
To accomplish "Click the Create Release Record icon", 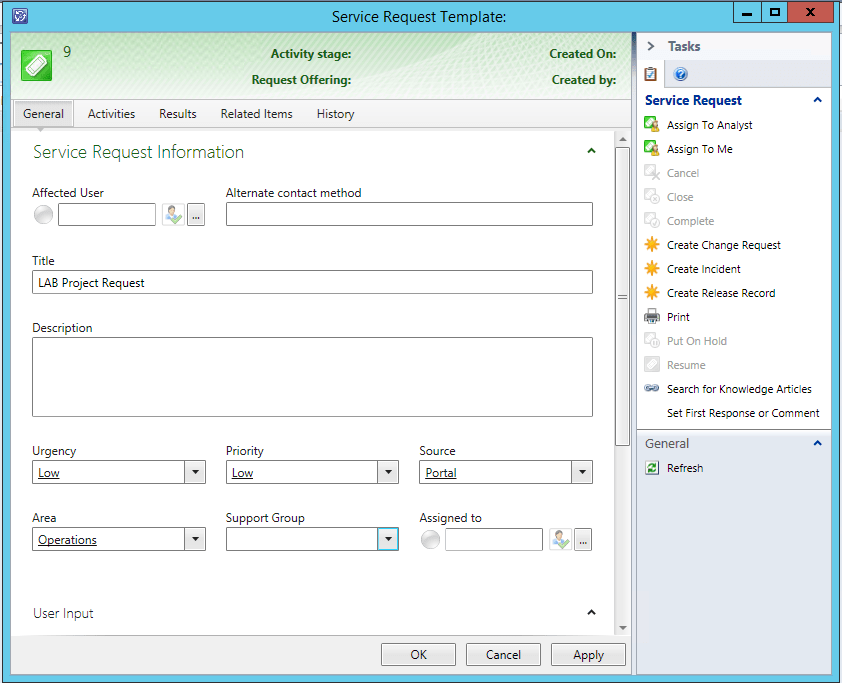I will (652, 293).
